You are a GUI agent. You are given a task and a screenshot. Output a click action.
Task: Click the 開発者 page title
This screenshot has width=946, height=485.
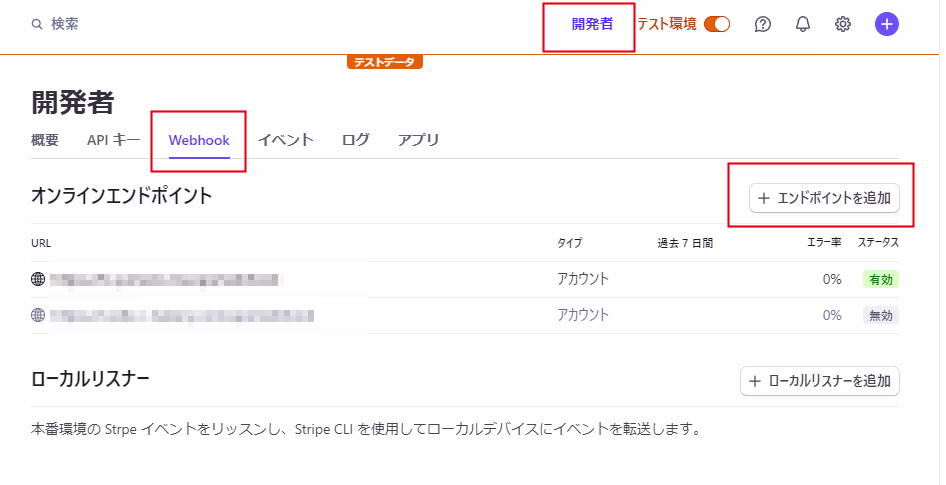tap(72, 103)
